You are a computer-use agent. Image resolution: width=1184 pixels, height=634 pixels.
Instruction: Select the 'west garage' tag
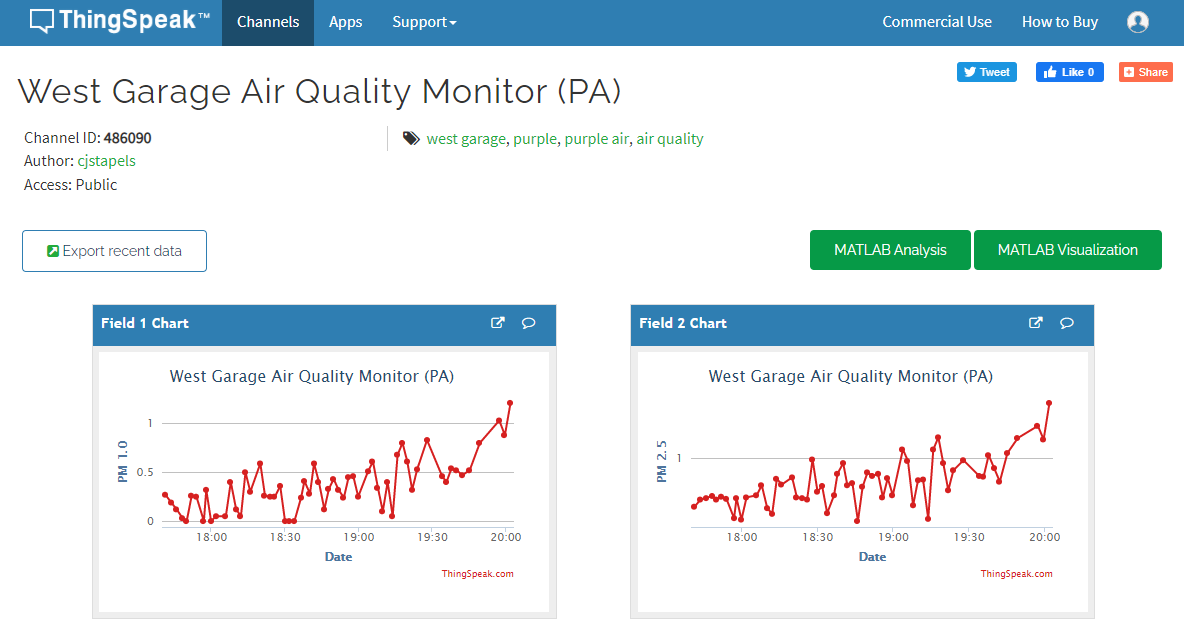466,139
